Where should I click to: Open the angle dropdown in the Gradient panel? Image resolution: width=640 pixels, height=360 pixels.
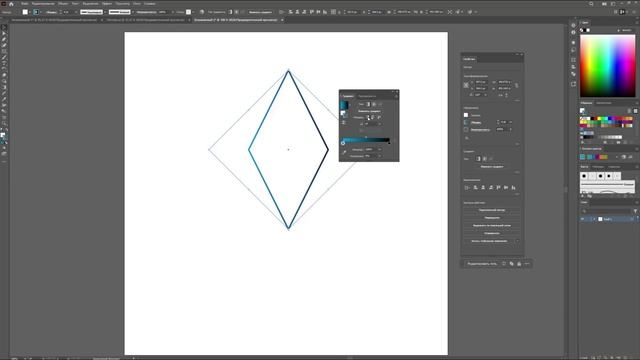(379, 124)
